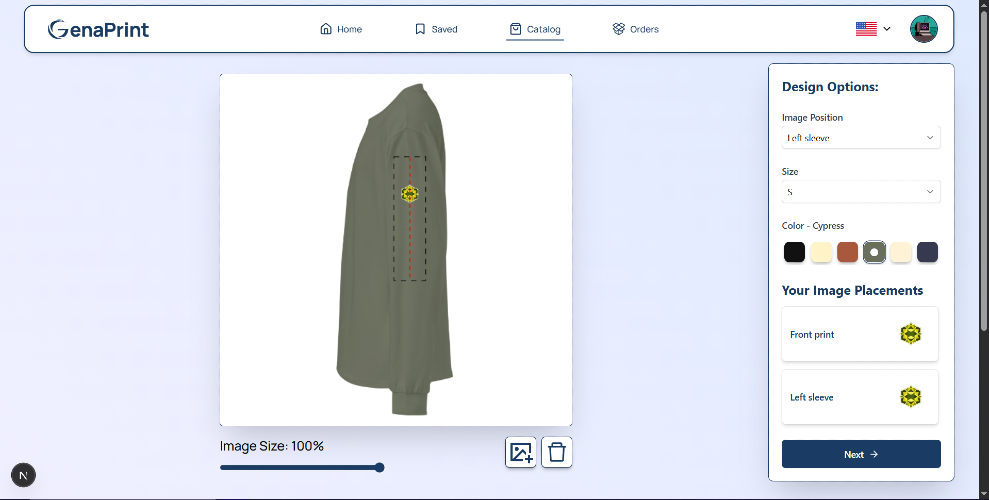Click the add image icon button
This screenshot has width=989, height=500.
[x=521, y=452]
